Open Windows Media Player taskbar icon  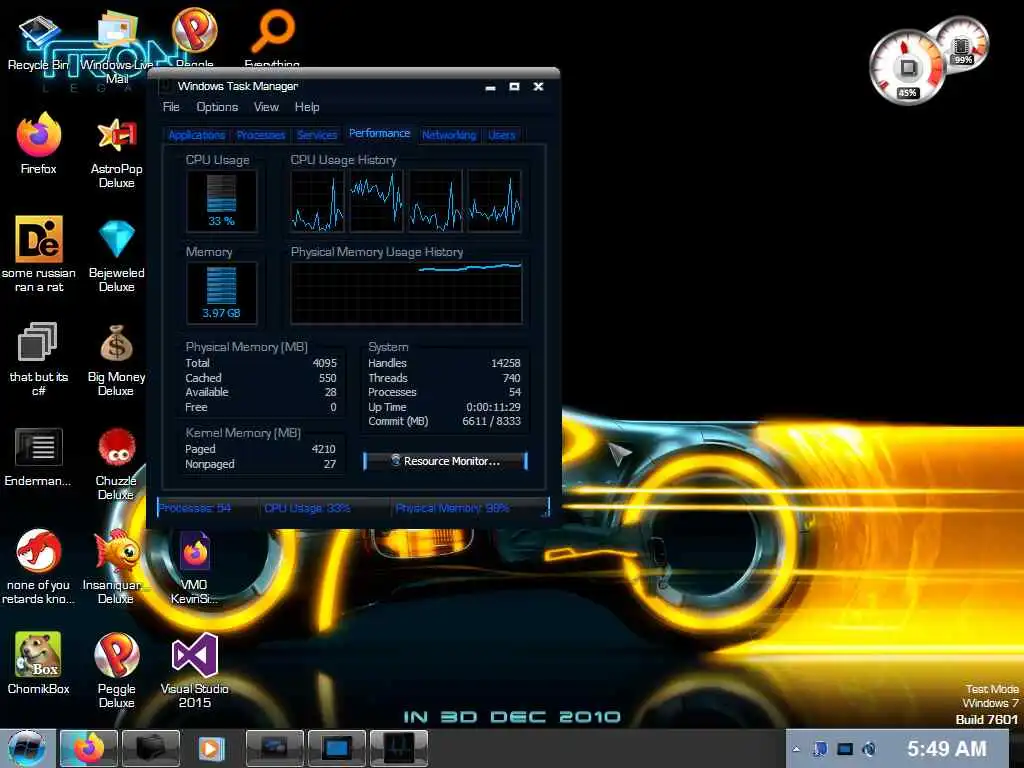211,748
